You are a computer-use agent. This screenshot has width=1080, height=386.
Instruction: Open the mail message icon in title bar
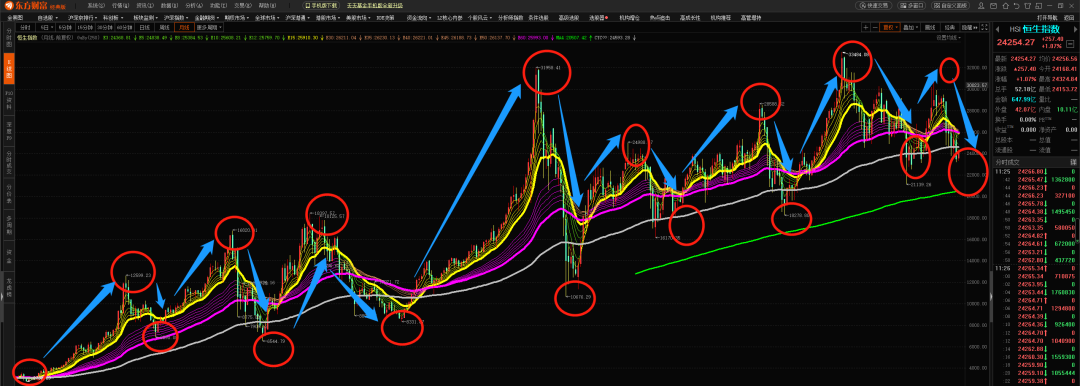(993, 6)
